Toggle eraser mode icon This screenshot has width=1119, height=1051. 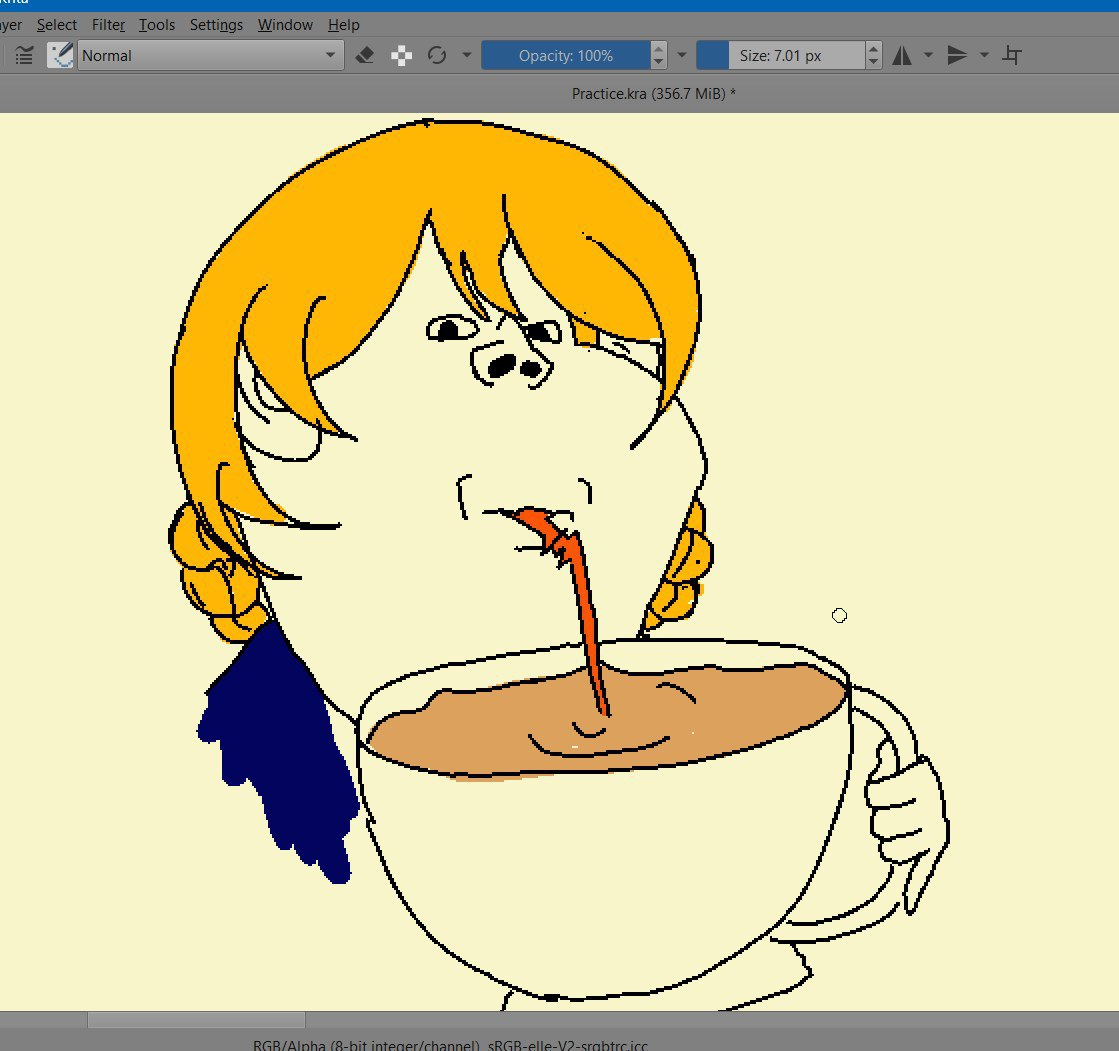(365, 56)
